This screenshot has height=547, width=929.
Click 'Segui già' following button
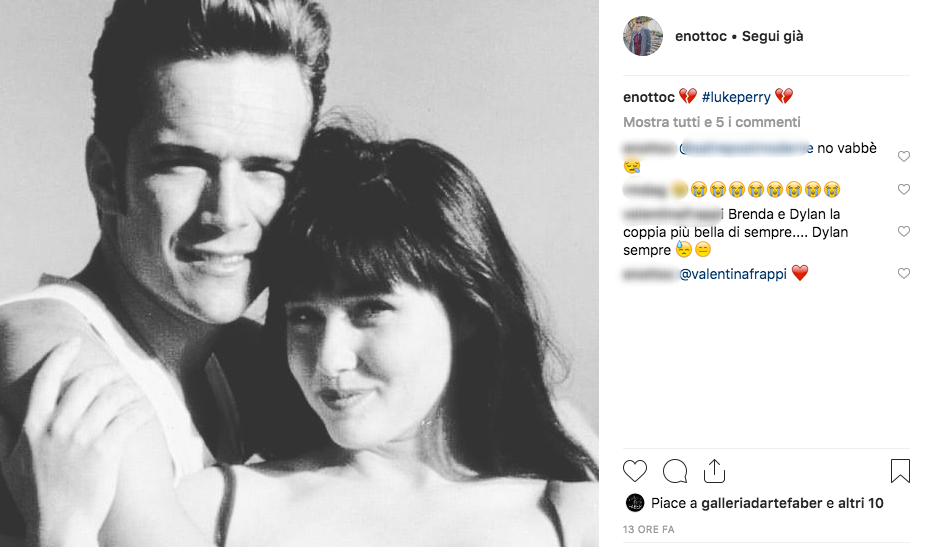(x=772, y=36)
